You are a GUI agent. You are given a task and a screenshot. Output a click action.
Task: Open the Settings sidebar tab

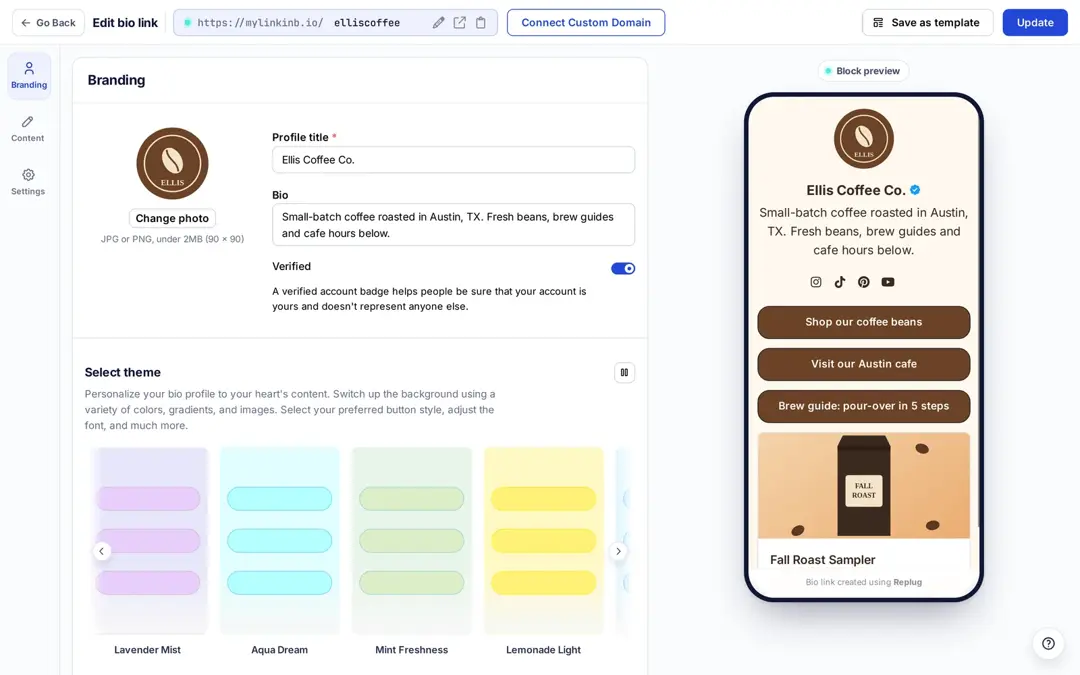(x=28, y=182)
